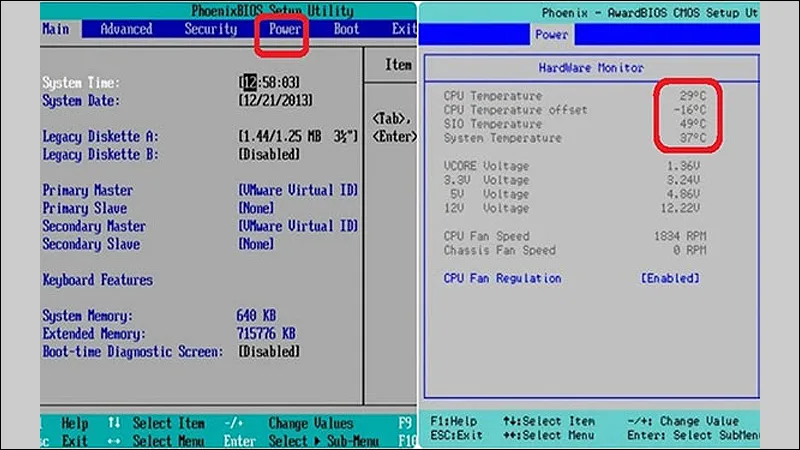This screenshot has height=450, width=800.
Task: Toggle Legacy Diskette B Disabled value
Action: coord(269,154)
